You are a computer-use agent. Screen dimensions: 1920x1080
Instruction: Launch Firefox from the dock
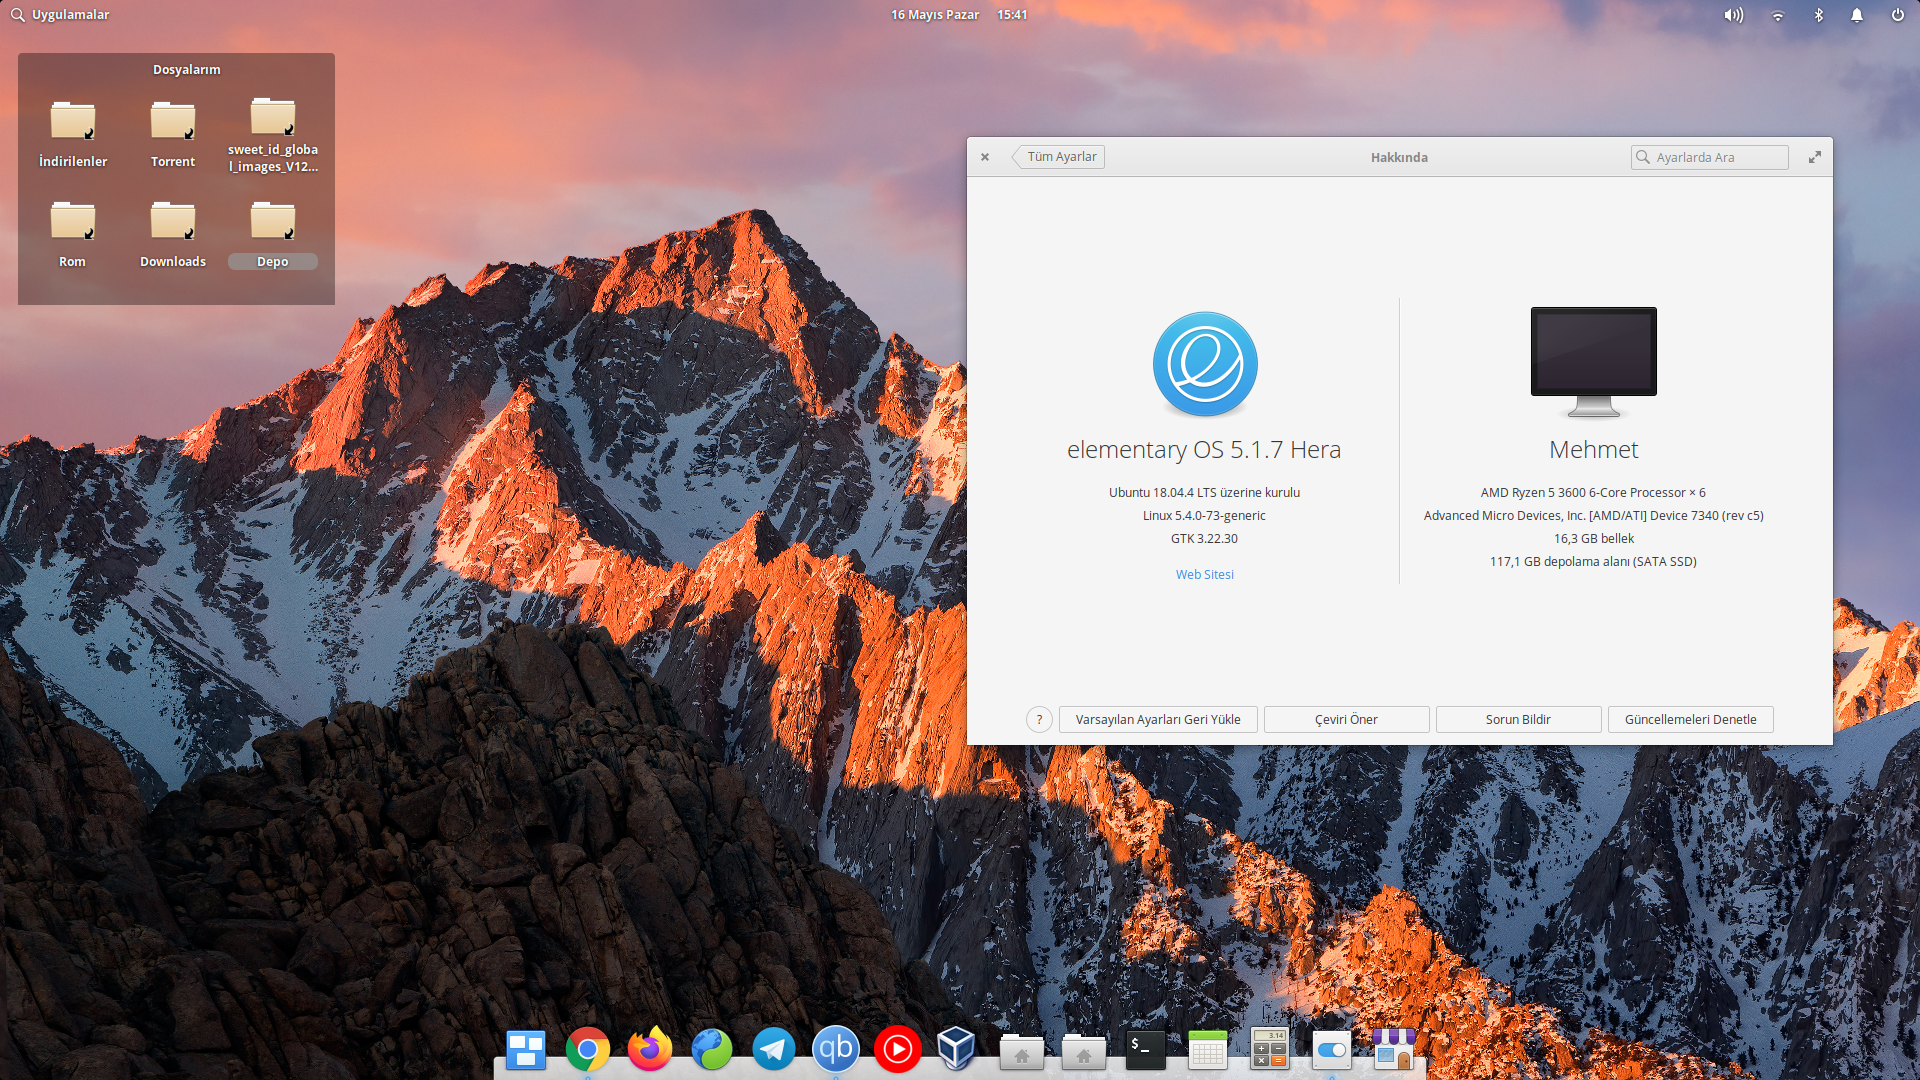pyautogui.click(x=650, y=1049)
